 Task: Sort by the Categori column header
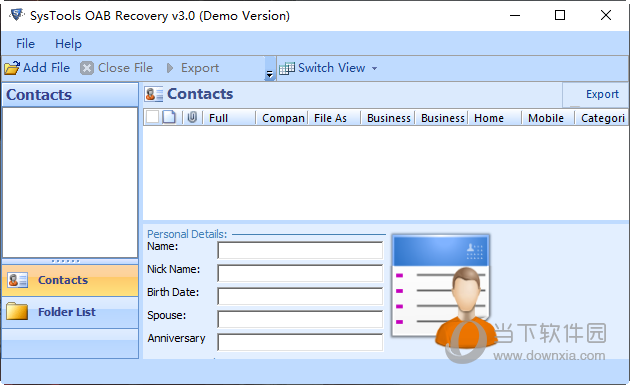[601, 118]
